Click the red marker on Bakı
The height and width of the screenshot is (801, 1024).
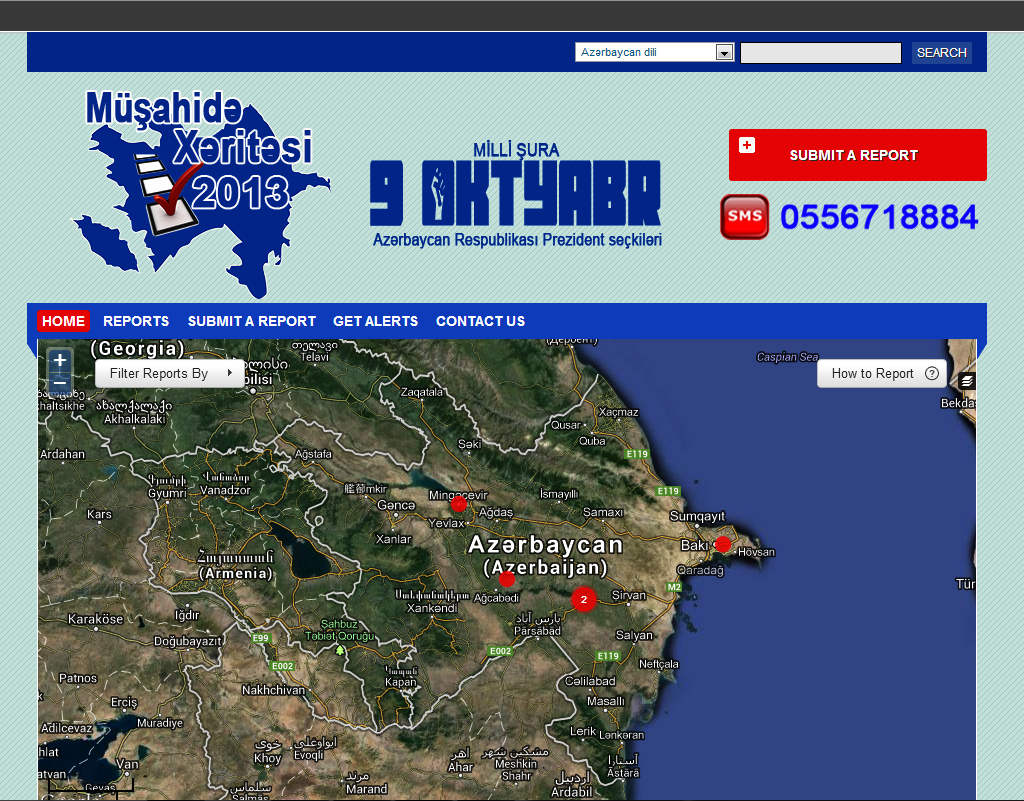coord(723,544)
